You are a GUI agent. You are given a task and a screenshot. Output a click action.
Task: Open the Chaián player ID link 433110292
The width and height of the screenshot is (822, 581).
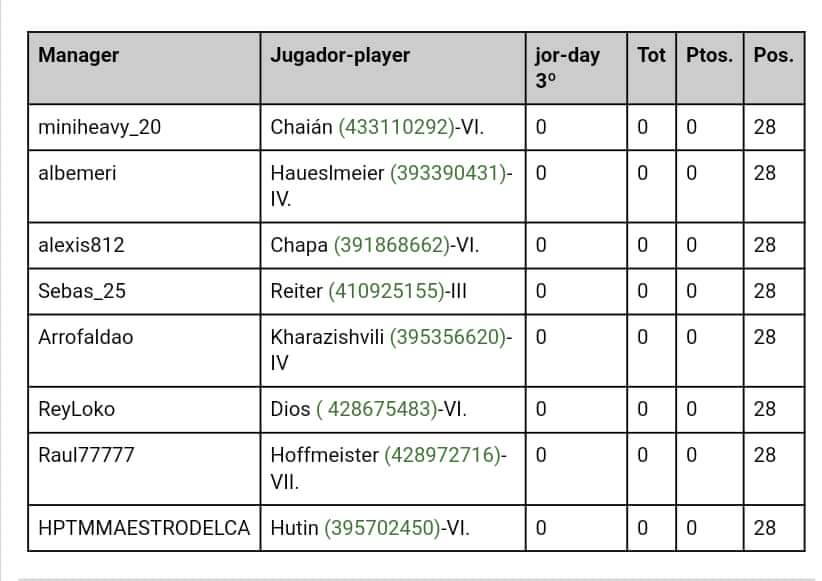[396, 127]
